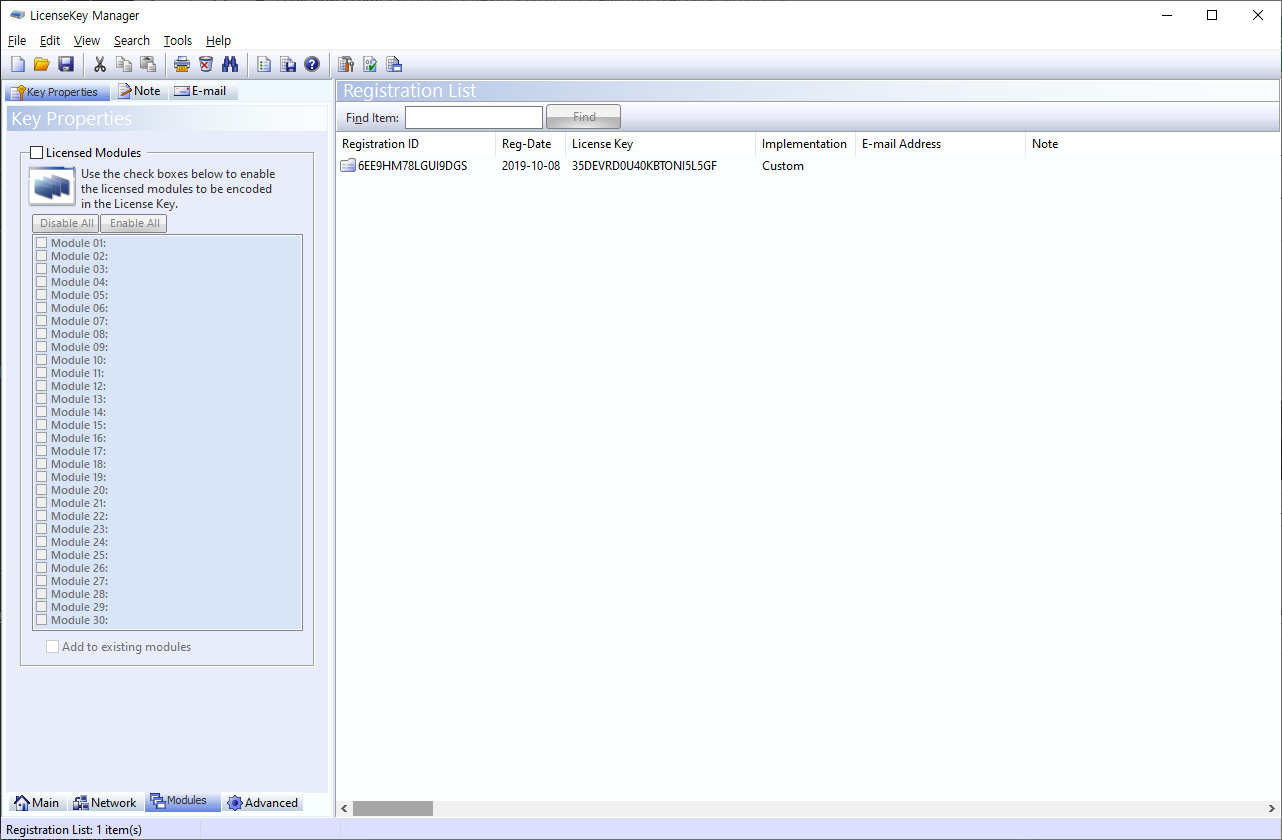Image resolution: width=1282 pixels, height=840 pixels.
Task: Check the Module 25 checkbox
Action: click(42, 555)
